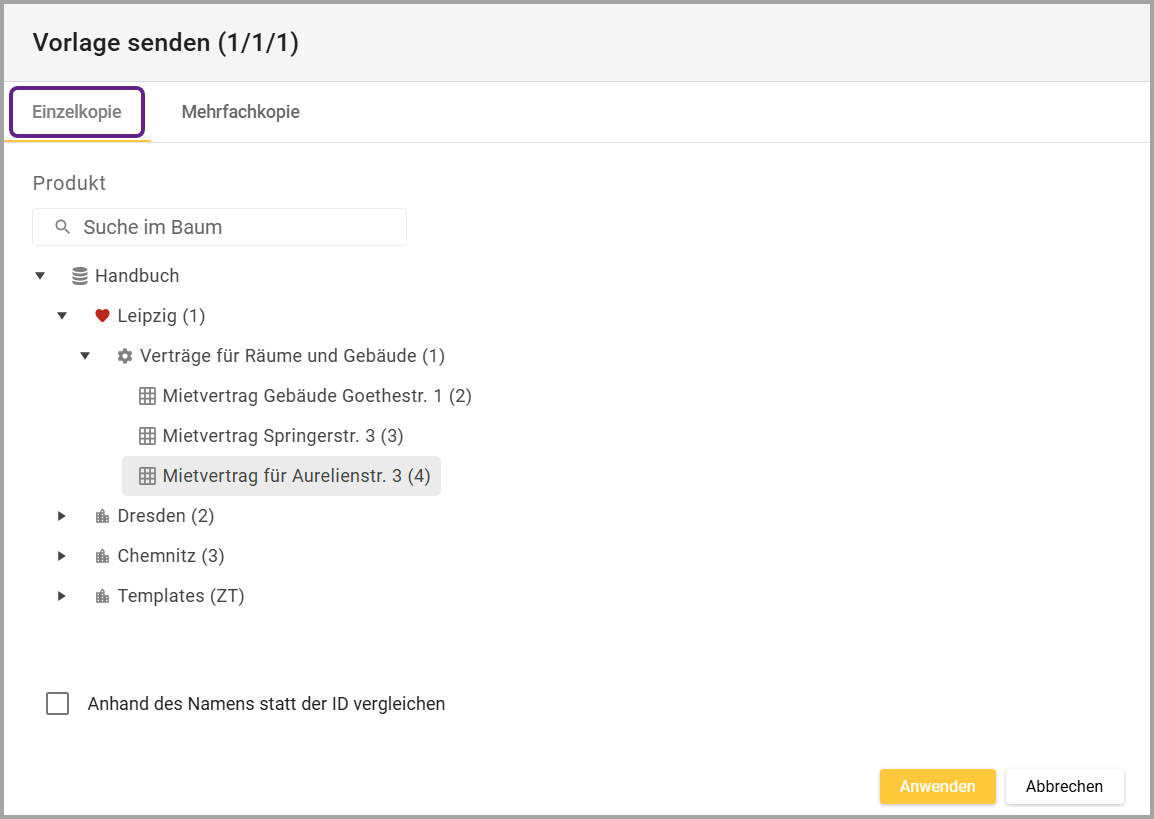Image resolution: width=1154 pixels, height=819 pixels.
Task: Click the magnifier icon in tree search
Action: tap(63, 227)
